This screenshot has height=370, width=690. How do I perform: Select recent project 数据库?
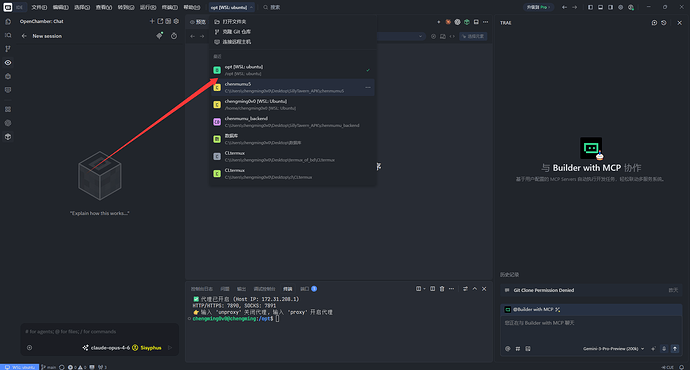[293, 139]
